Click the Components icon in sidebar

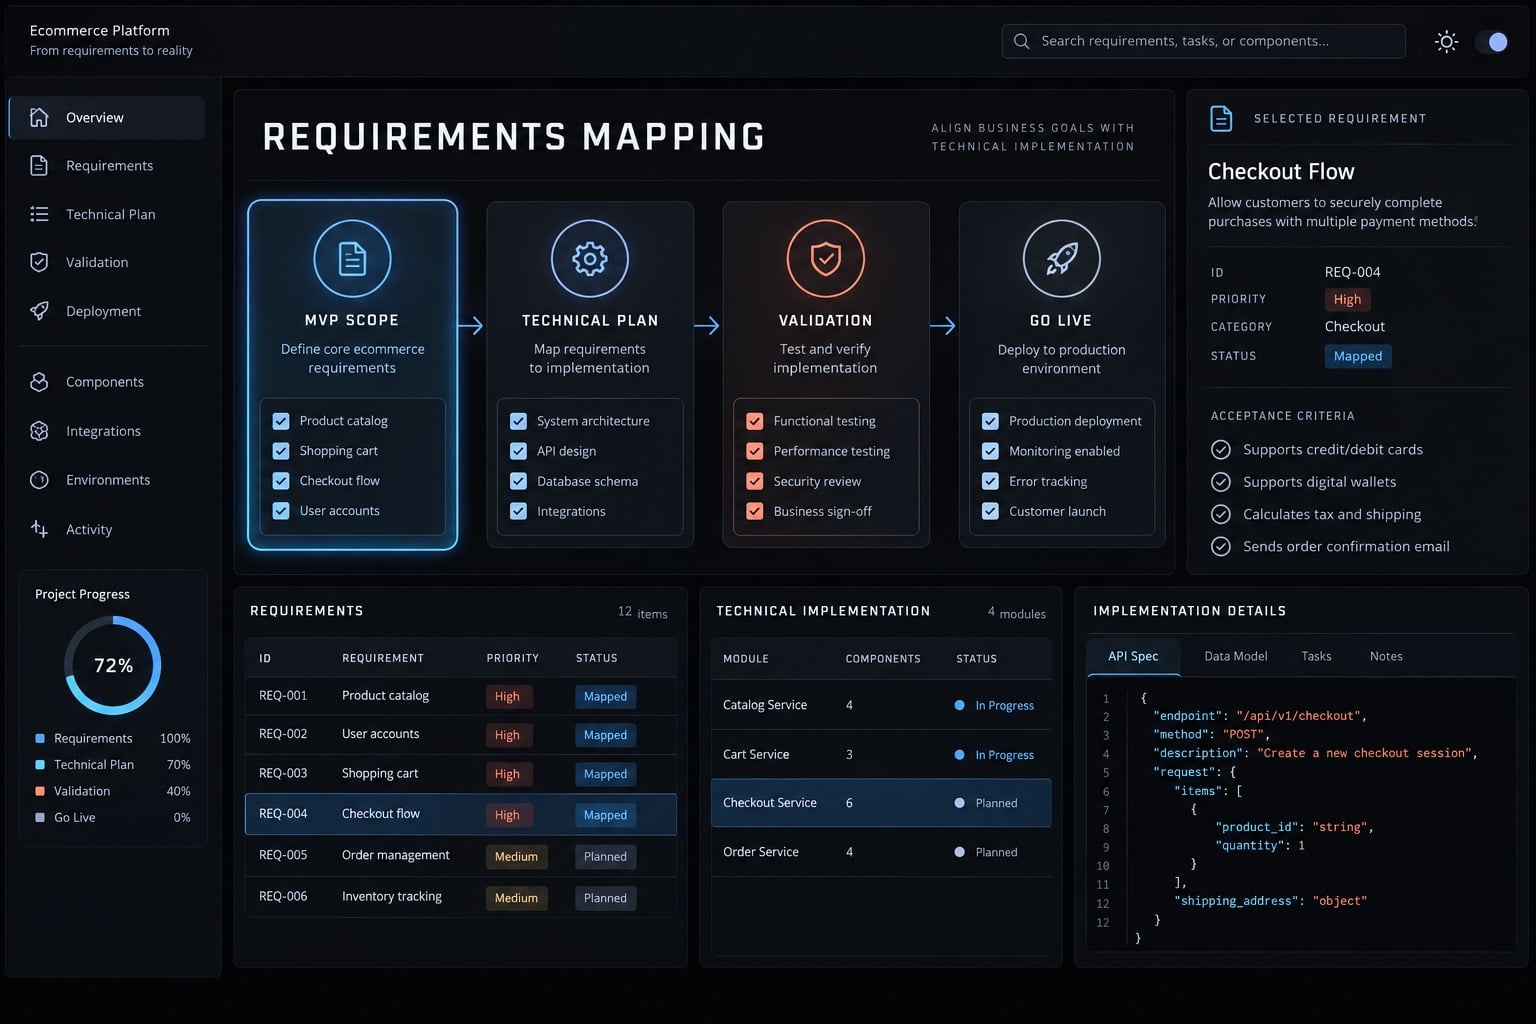39,382
